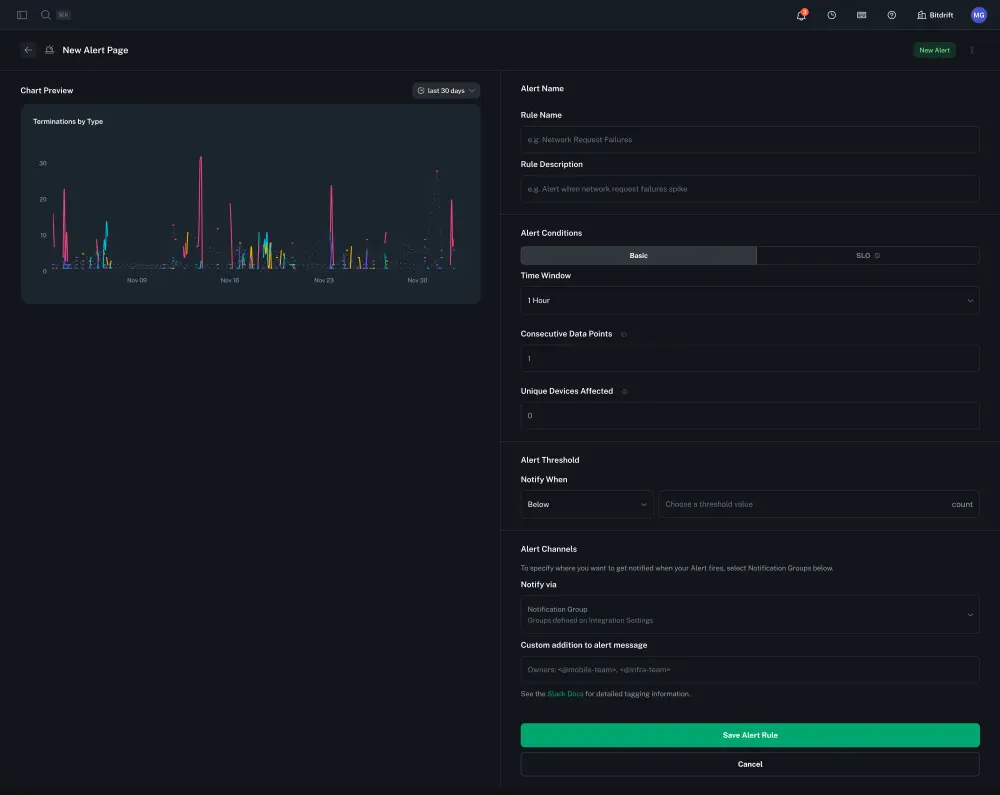Open search with the magnifier icon
The height and width of the screenshot is (795, 1000).
coord(46,15)
